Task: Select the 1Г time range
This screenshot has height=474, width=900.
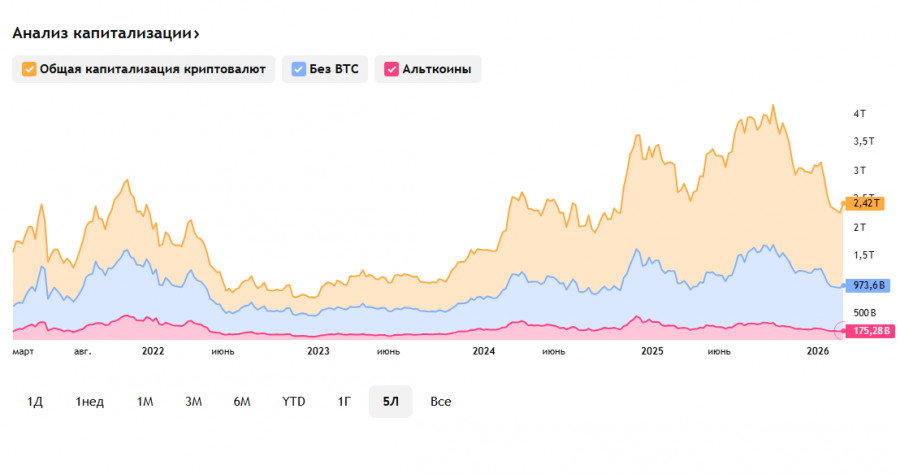Action: pyautogui.click(x=343, y=401)
